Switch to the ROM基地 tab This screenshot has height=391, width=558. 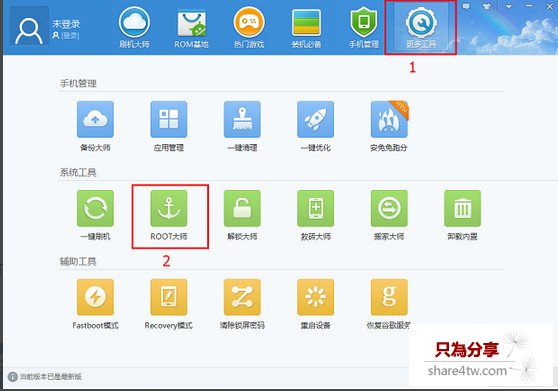[191, 28]
